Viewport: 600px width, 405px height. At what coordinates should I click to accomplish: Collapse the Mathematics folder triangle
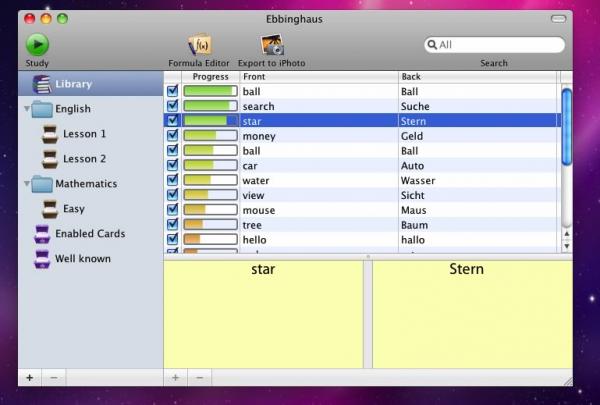[27, 183]
